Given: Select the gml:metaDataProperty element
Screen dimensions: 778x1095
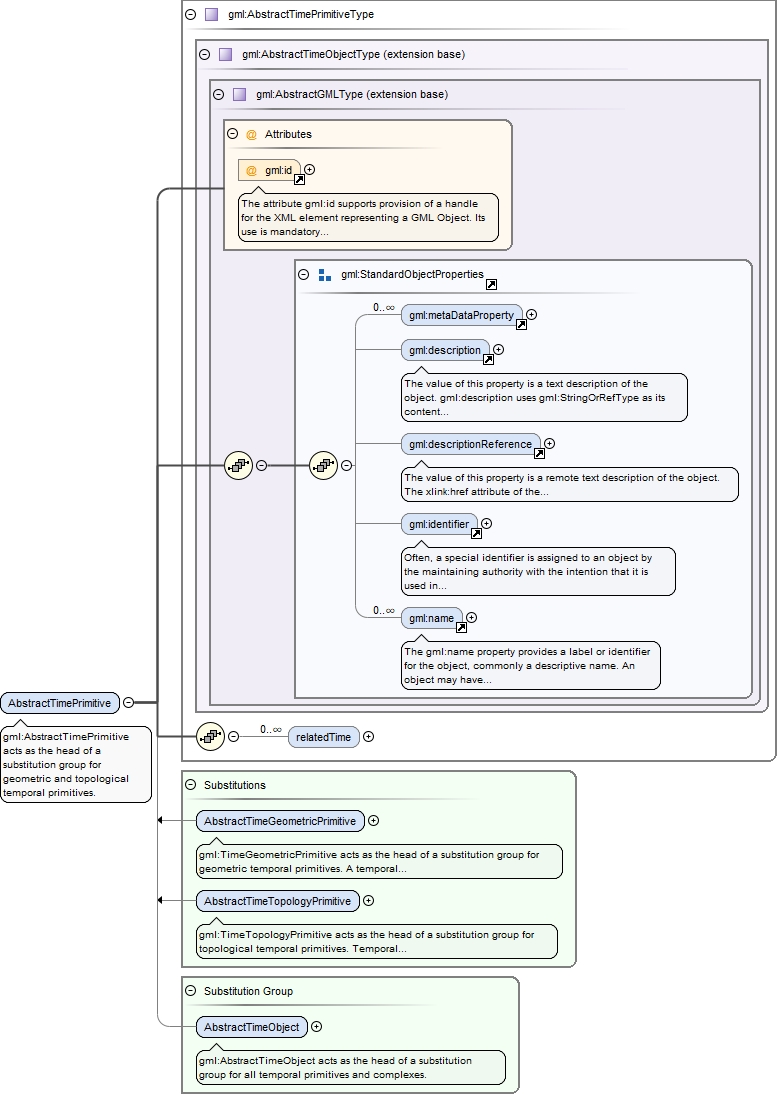Looking at the screenshot, I should (462, 315).
